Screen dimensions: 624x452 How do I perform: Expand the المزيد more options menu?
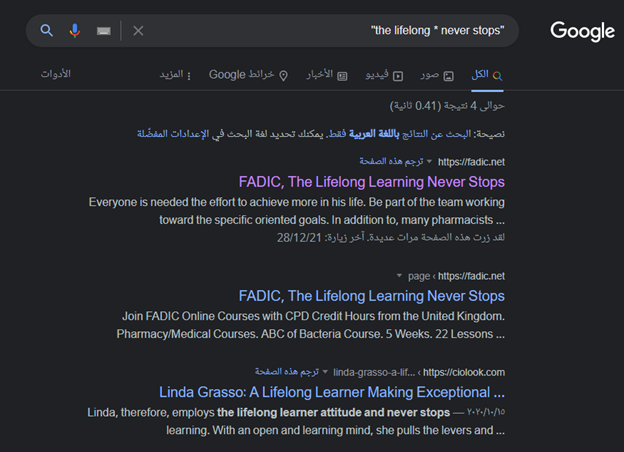pyautogui.click(x=175, y=75)
